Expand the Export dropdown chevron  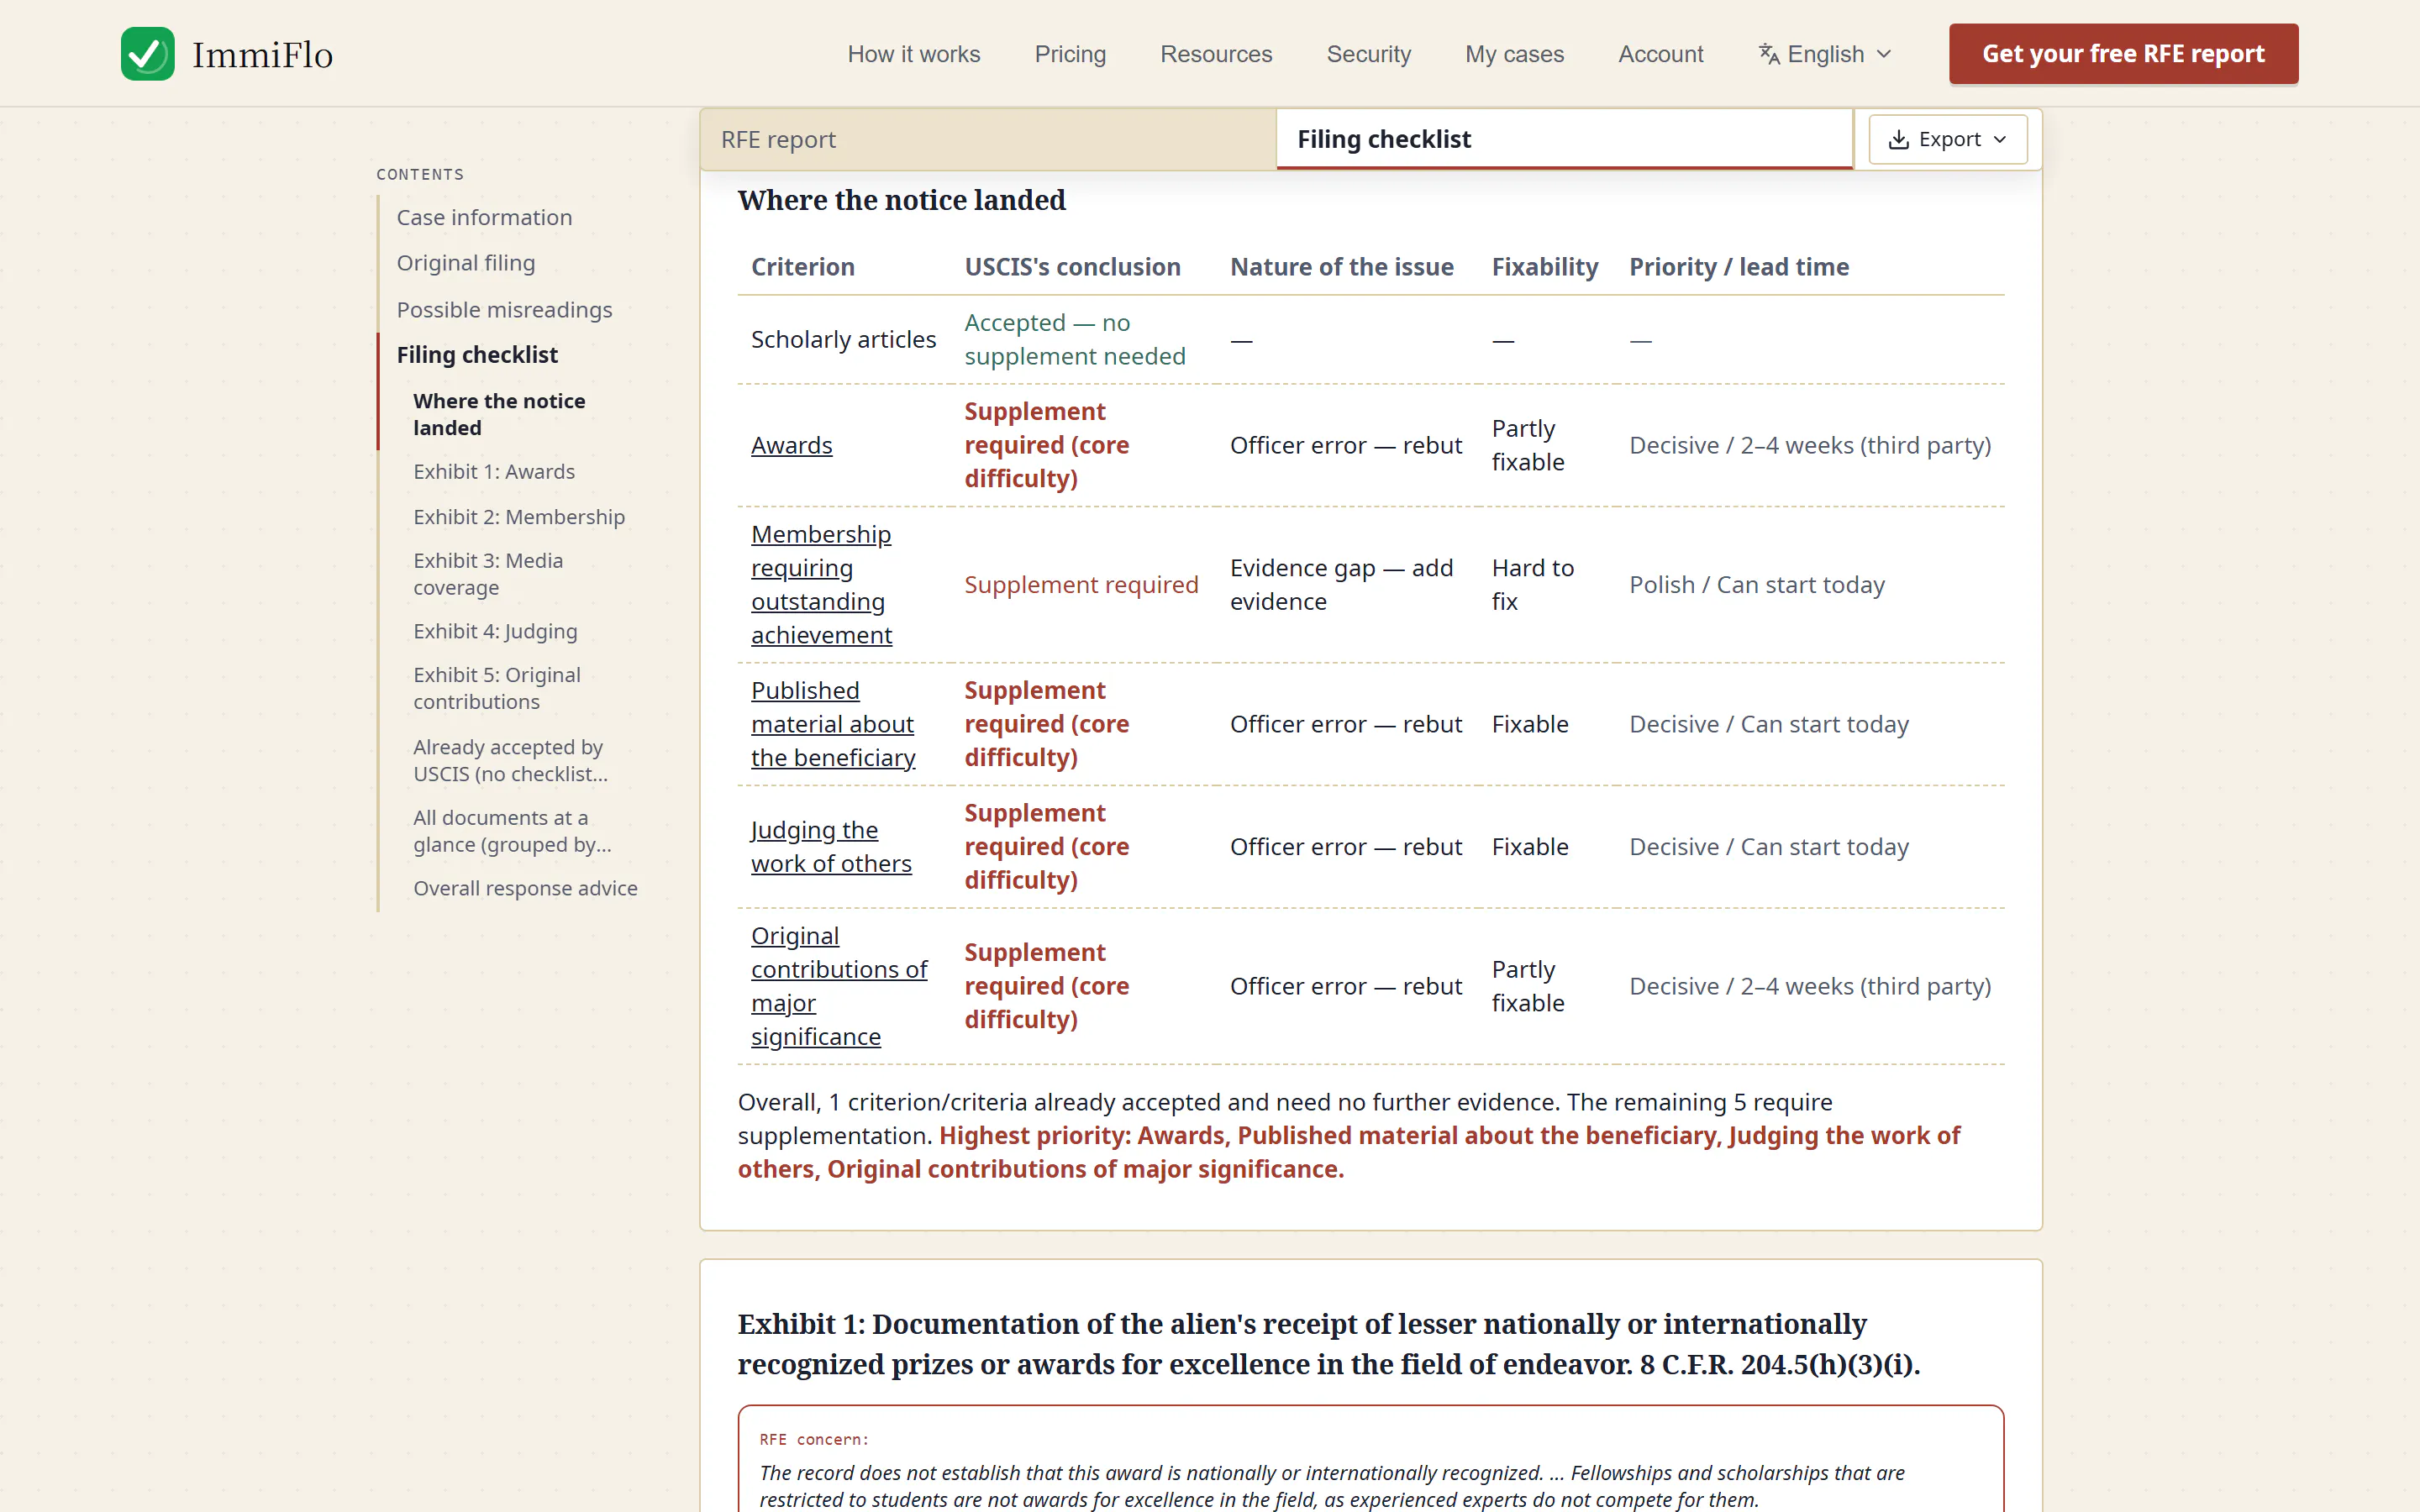2000,140
